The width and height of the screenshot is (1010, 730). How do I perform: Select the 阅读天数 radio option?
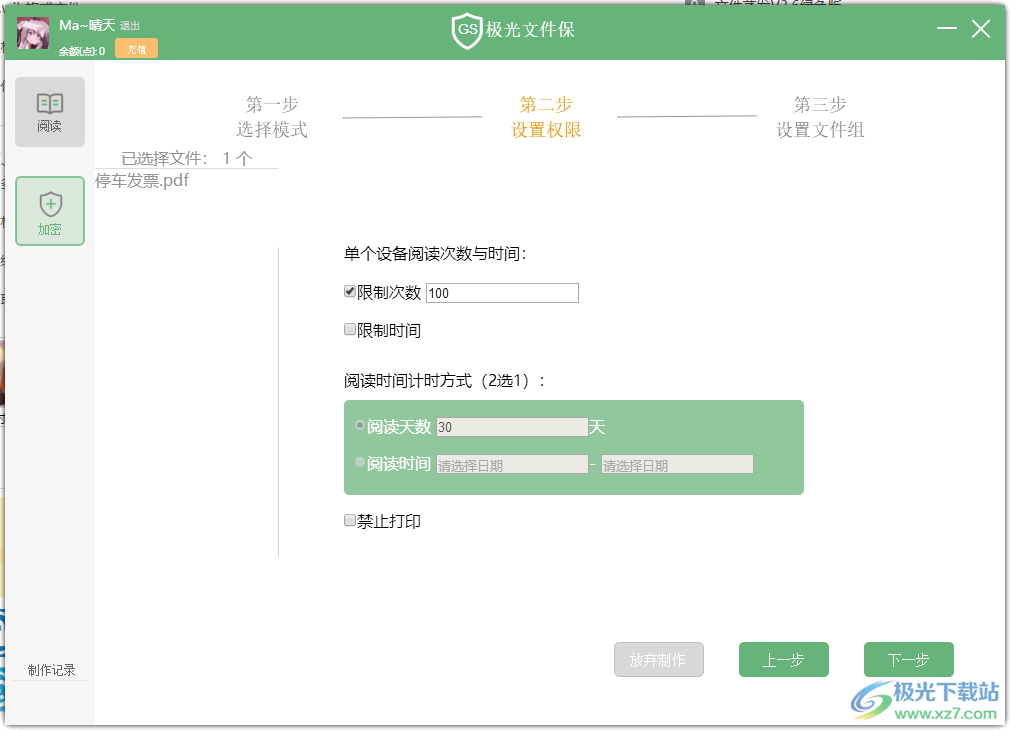tap(359, 424)
